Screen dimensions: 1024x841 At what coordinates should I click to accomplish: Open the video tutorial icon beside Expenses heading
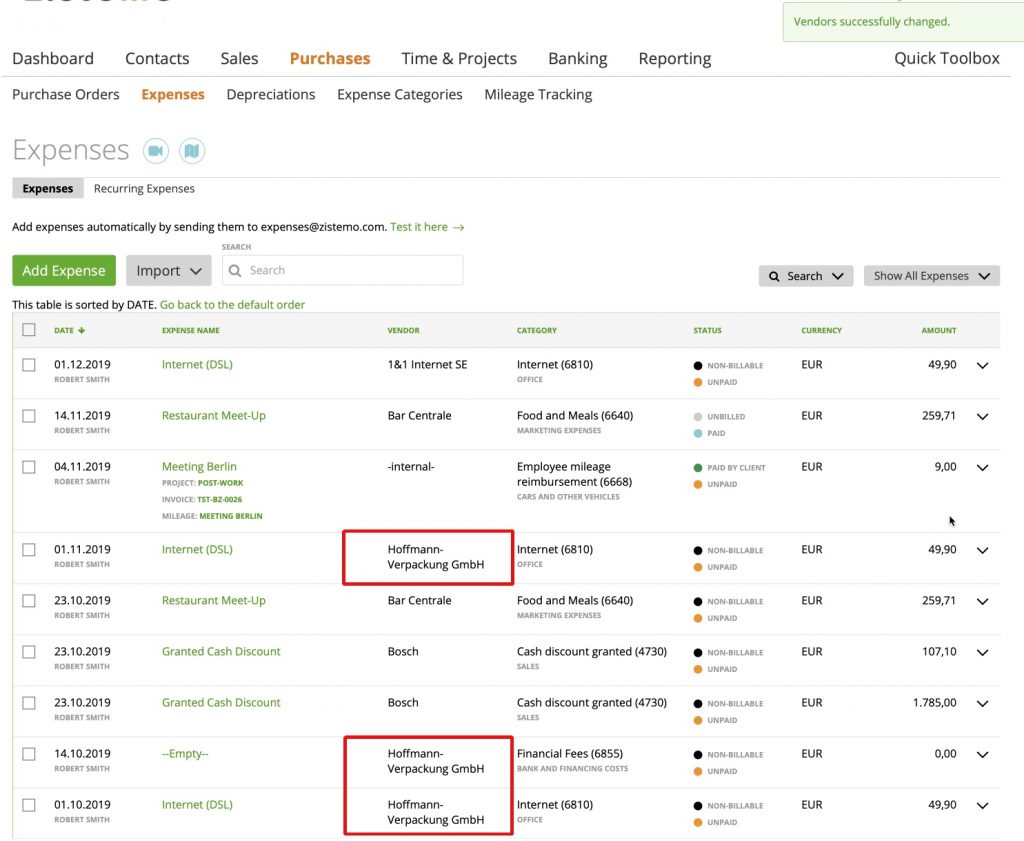pos(155,150)
